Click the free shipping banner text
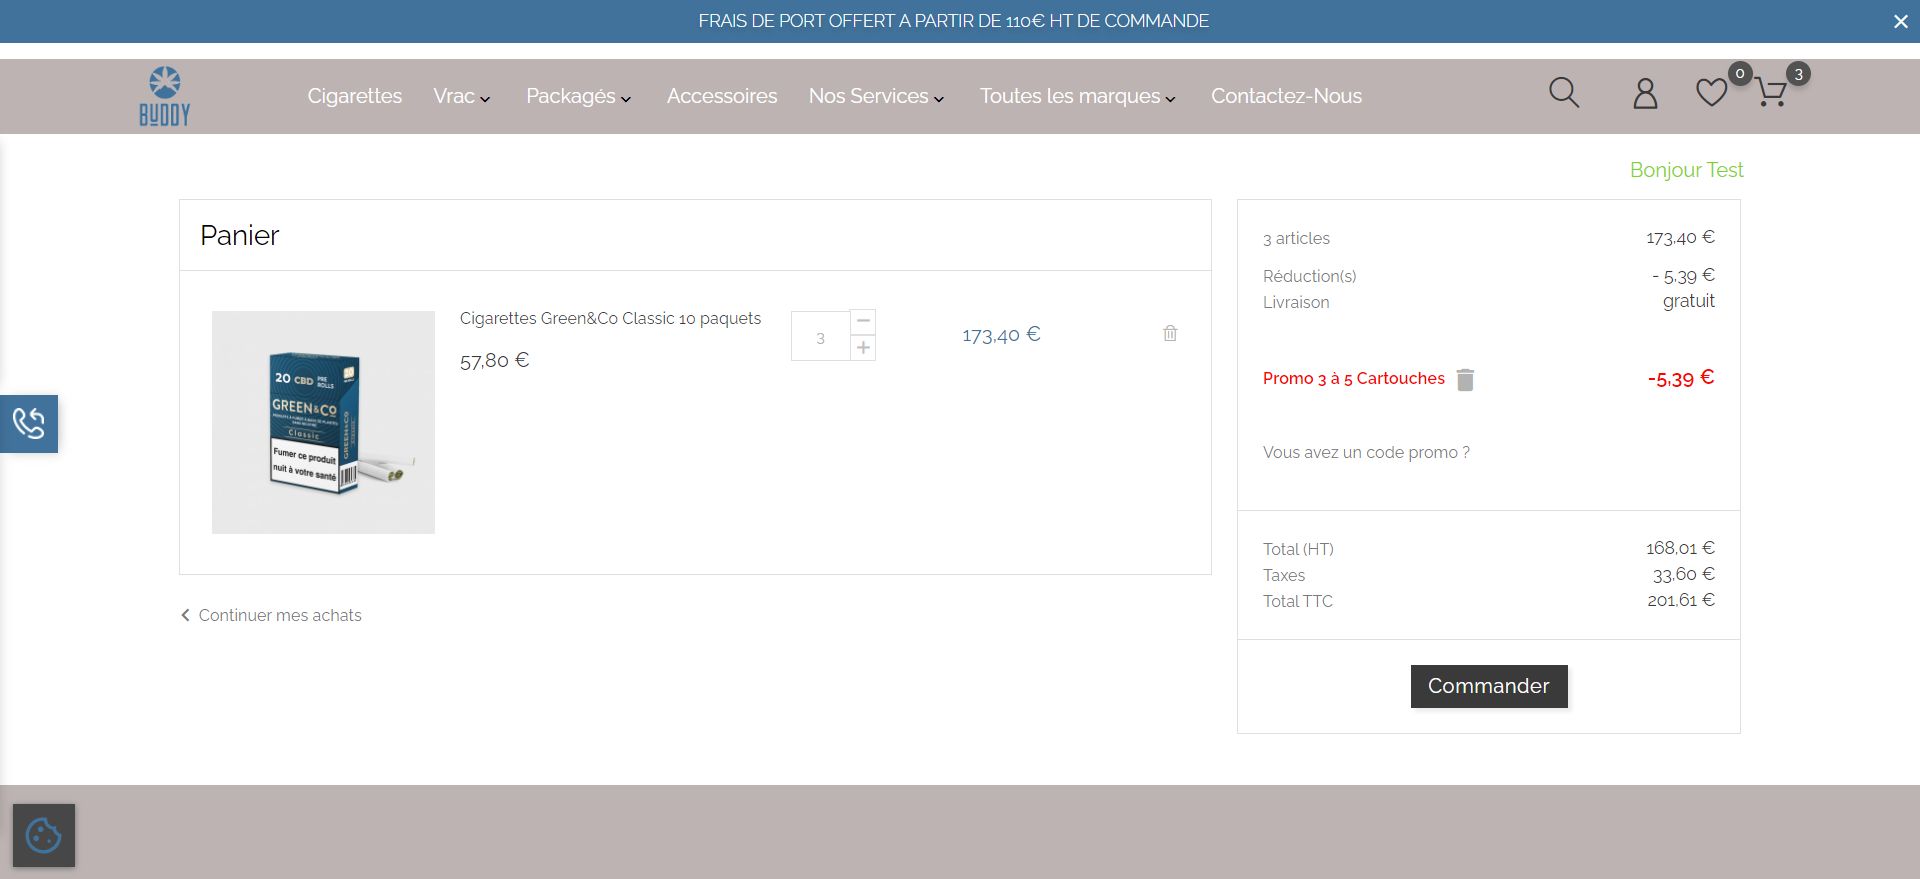Image resolution: width=1920 pixels, height=879 pixels. pos(953,21)
